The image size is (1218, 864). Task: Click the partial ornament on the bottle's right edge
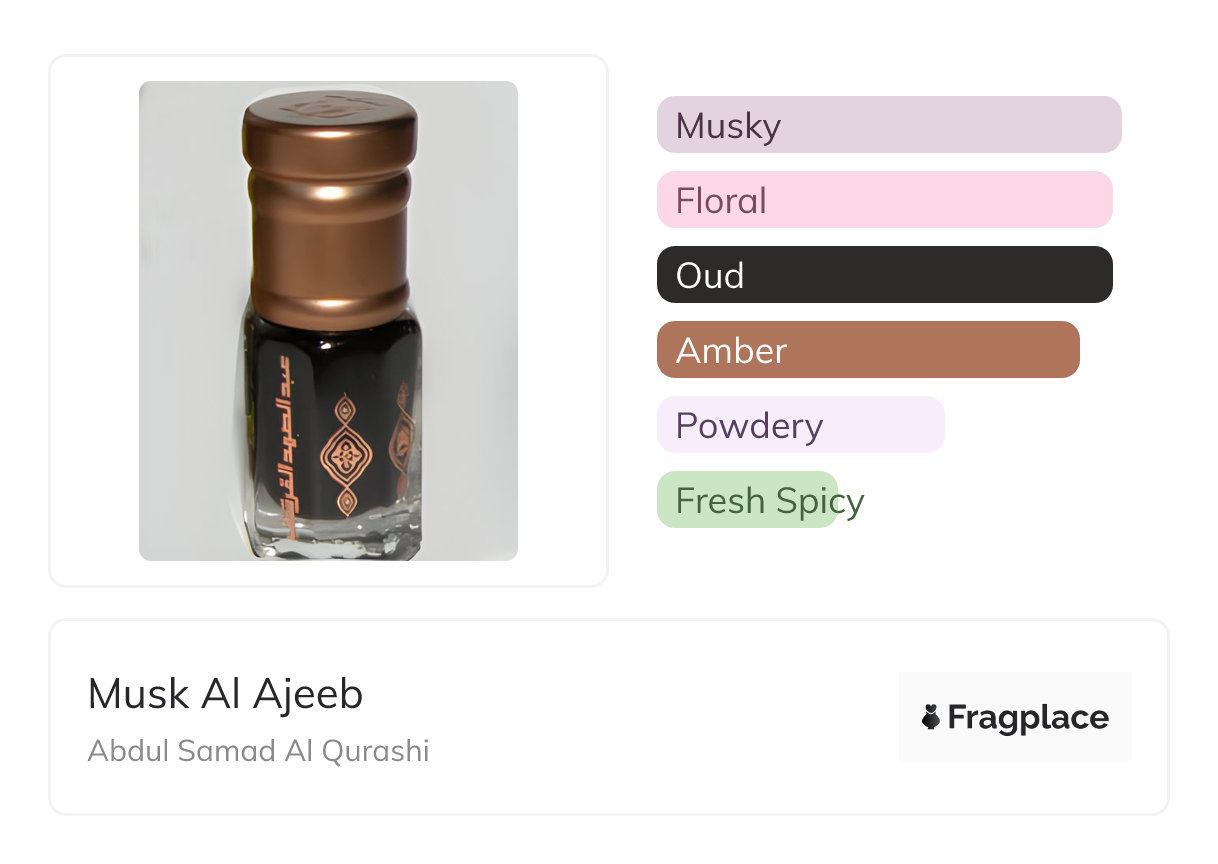tap(405, 440)
